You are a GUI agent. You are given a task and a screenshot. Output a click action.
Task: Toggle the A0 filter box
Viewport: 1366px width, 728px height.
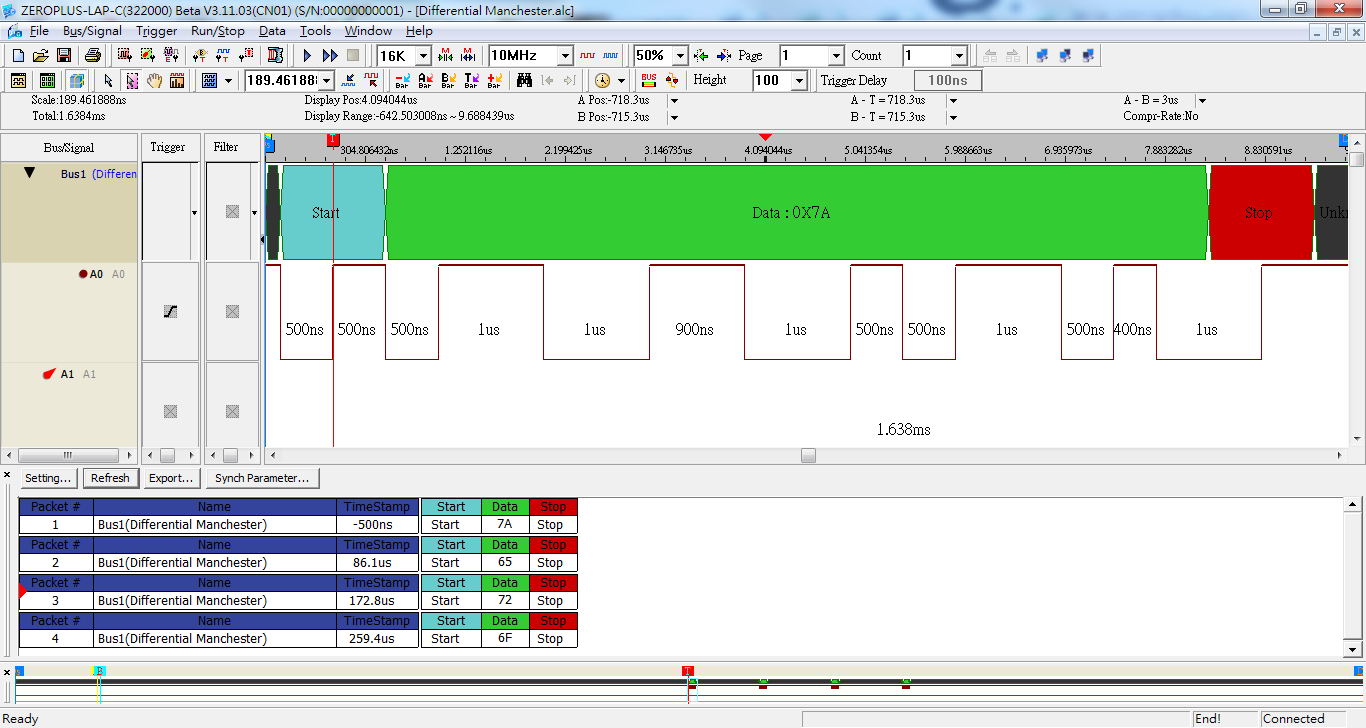click(x=232, y=312)
